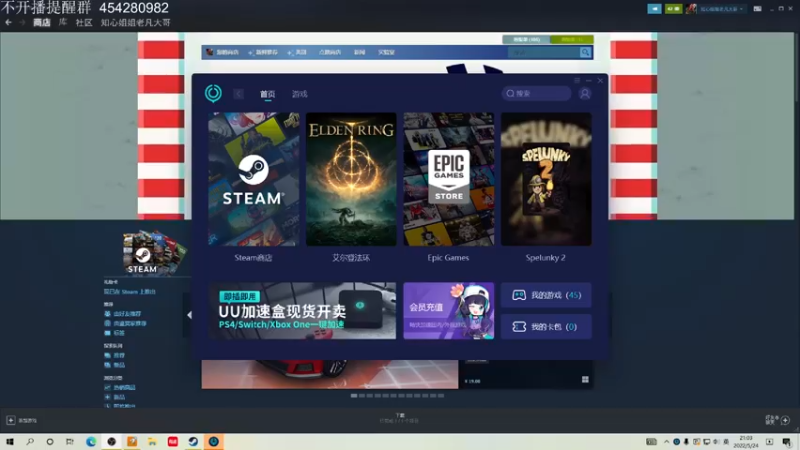Open friends and chat icon at Steam bottom-right
This screenshot has height=450, width=800.
tap(785, 420)
